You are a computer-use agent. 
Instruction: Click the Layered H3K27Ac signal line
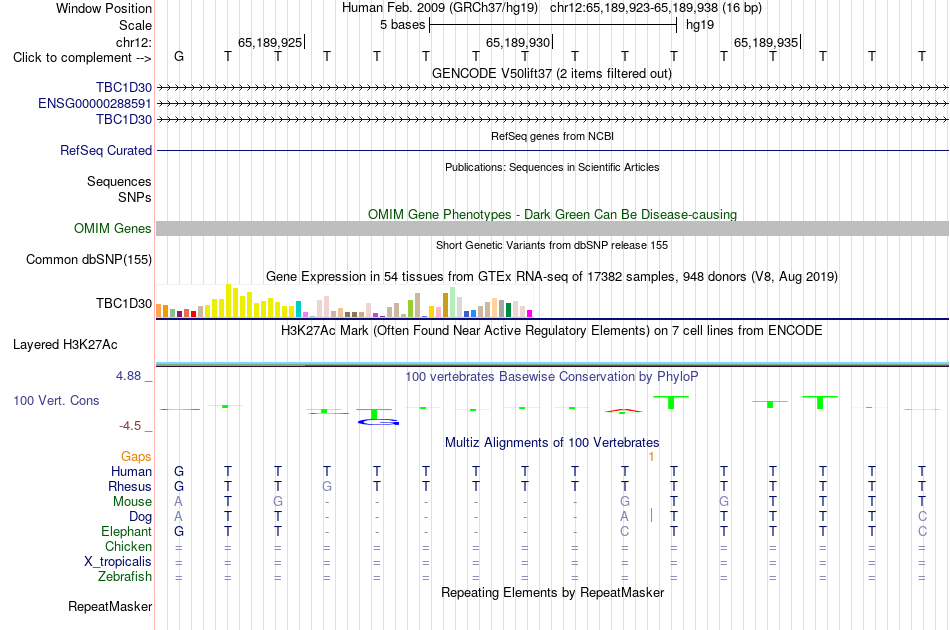click(553, 364)
